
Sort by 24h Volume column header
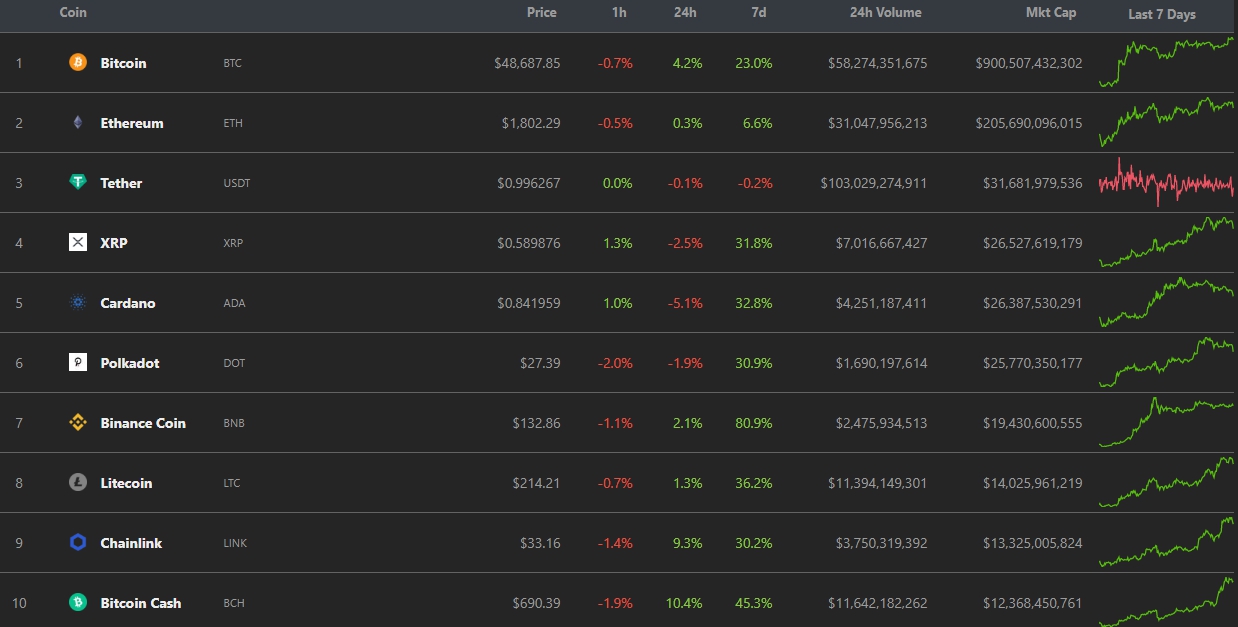(885, 13)
